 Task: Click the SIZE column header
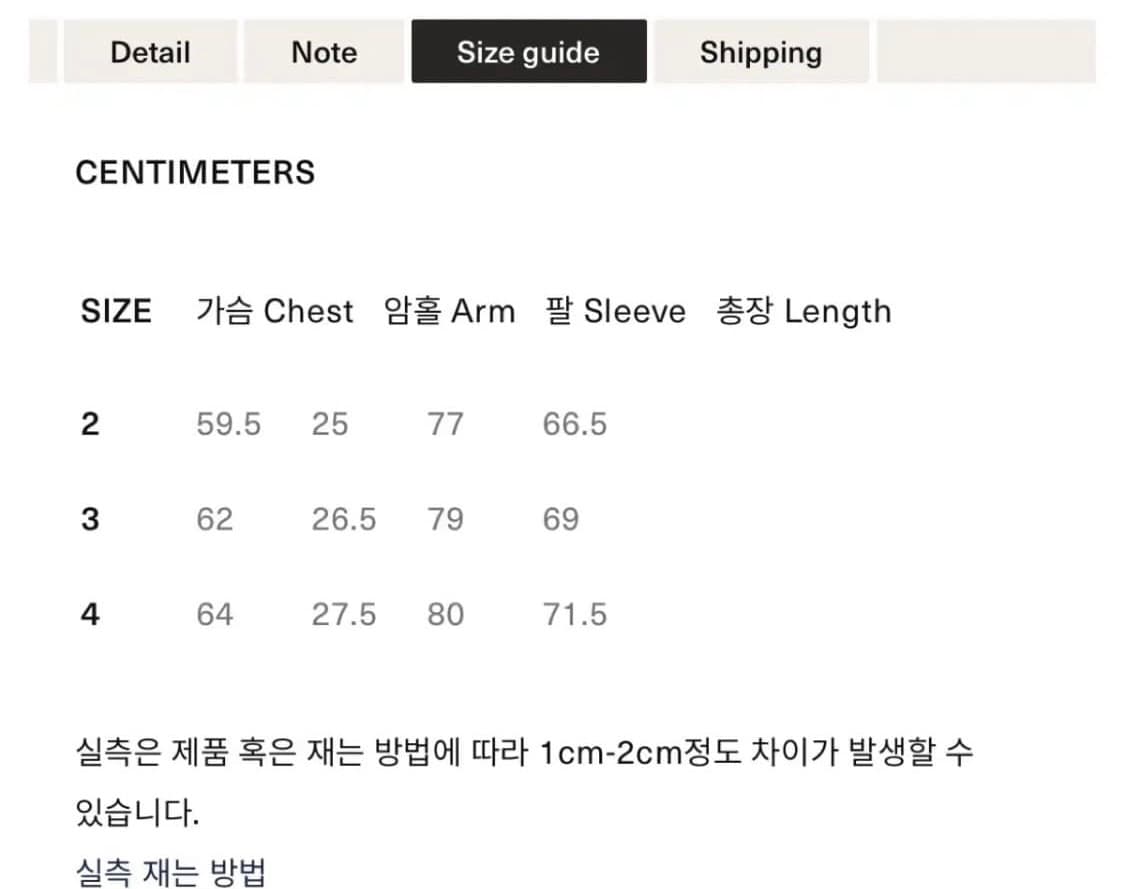click(x=116, y=311)
